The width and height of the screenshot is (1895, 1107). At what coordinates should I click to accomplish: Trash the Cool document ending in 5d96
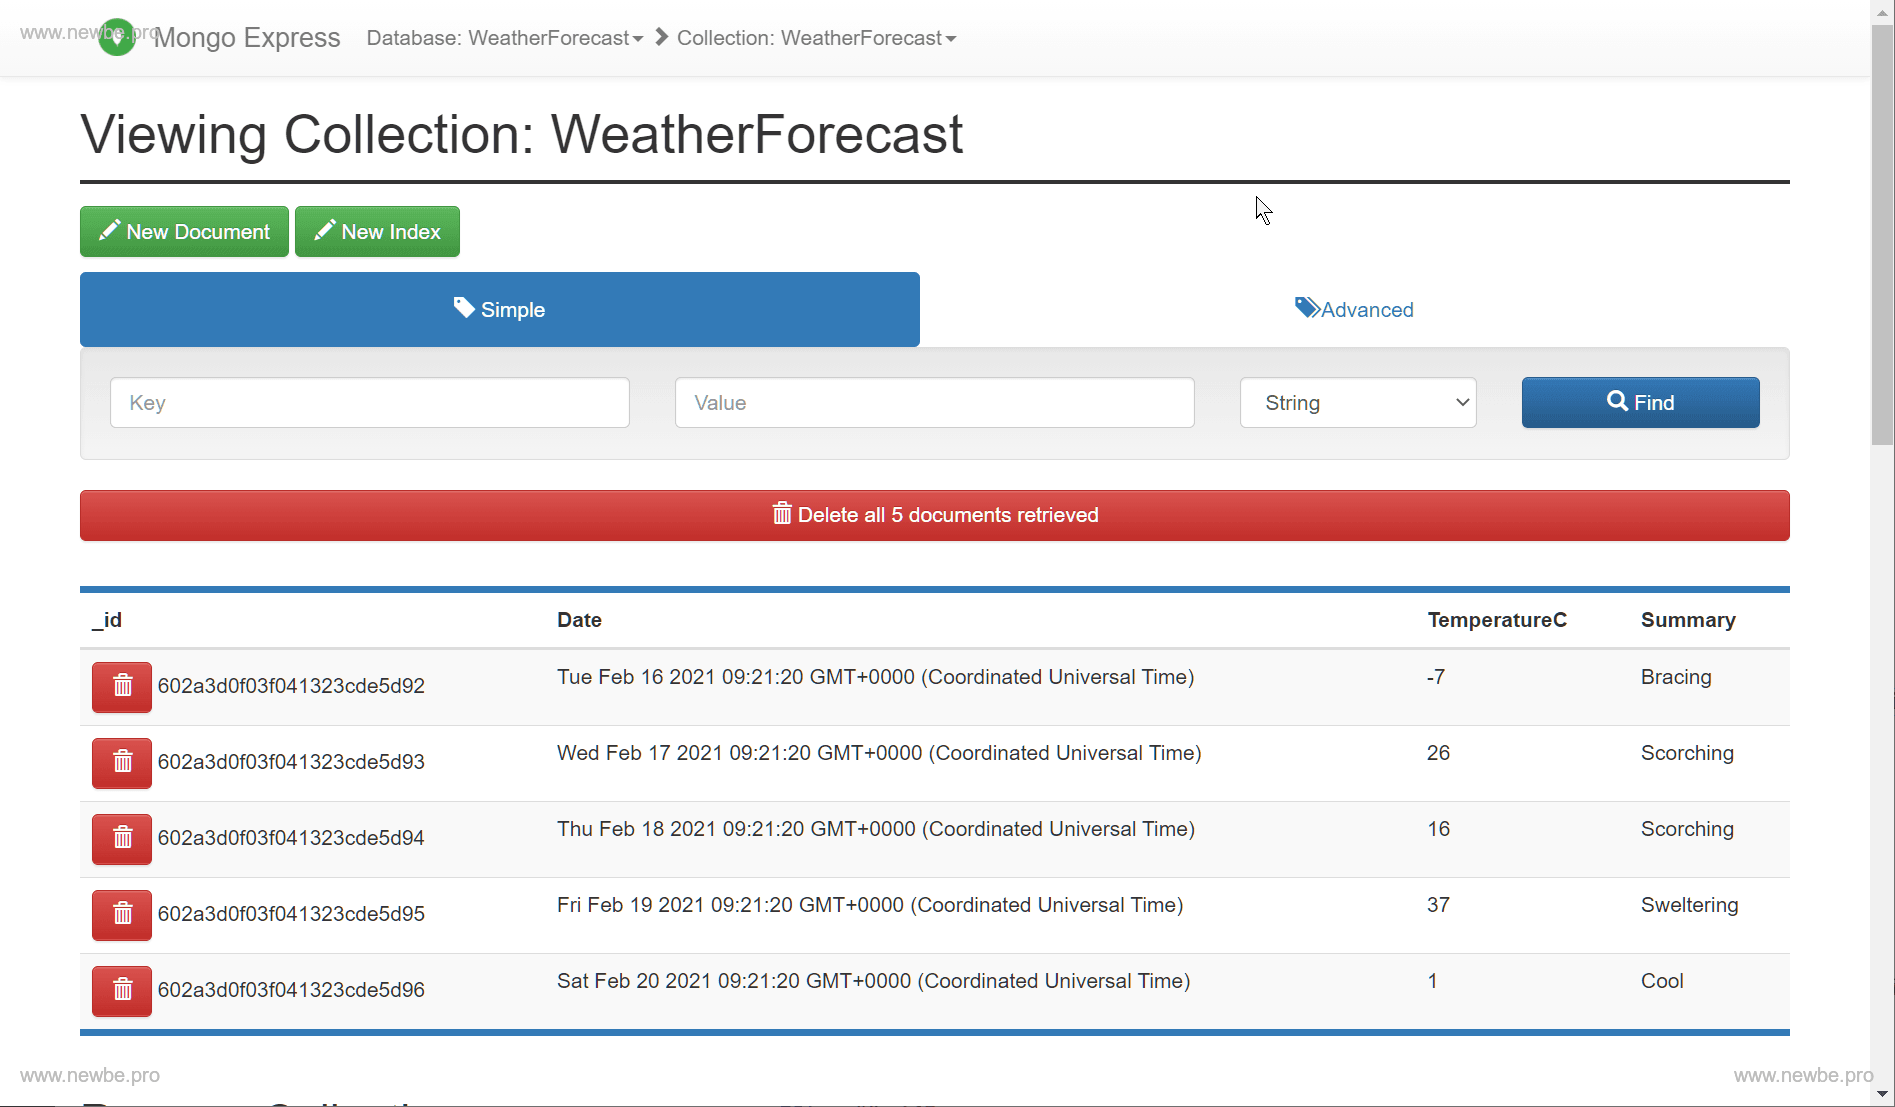(x=122, y=991)
